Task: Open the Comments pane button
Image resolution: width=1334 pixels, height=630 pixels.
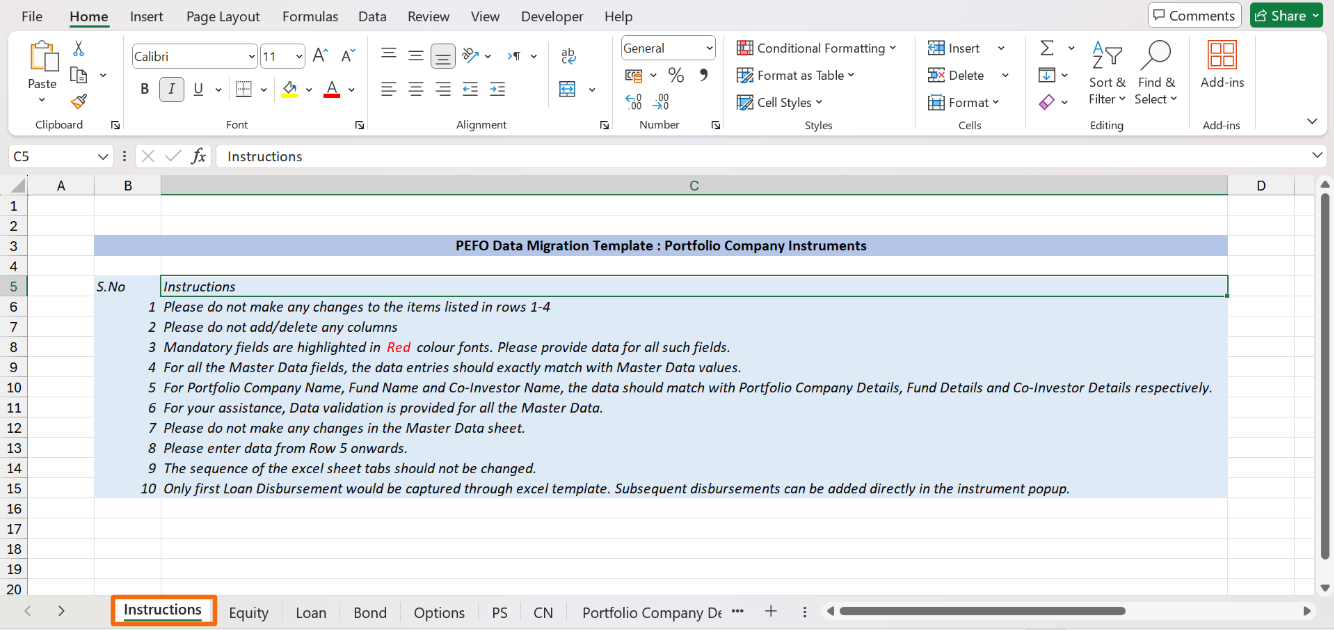Action: (1194, 15)
